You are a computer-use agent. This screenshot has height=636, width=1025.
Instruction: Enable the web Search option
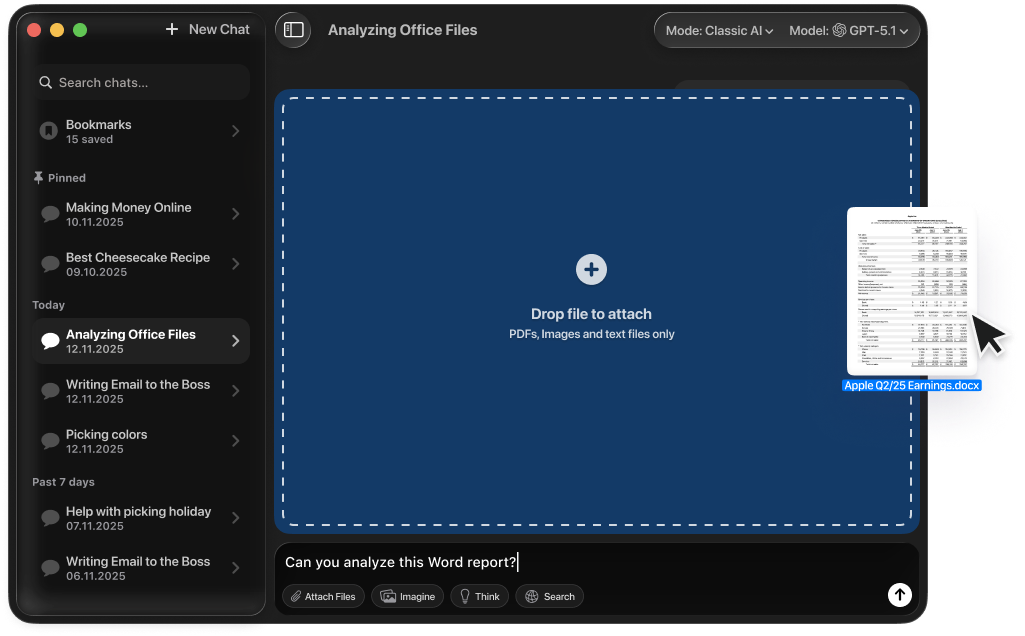tap(549, 596)
